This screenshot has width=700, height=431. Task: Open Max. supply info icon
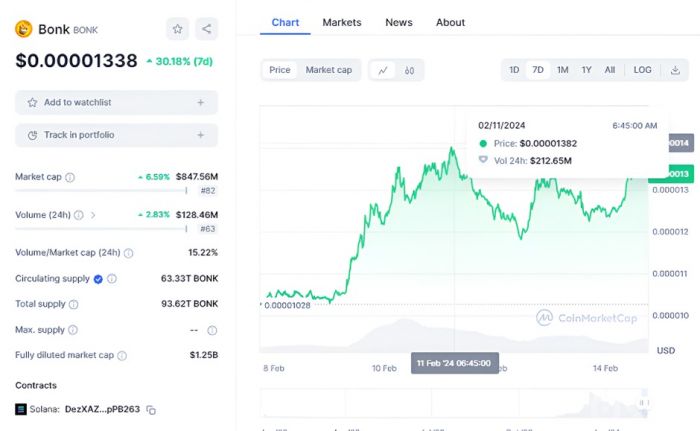pyautogui.click(x=73, y=330)
